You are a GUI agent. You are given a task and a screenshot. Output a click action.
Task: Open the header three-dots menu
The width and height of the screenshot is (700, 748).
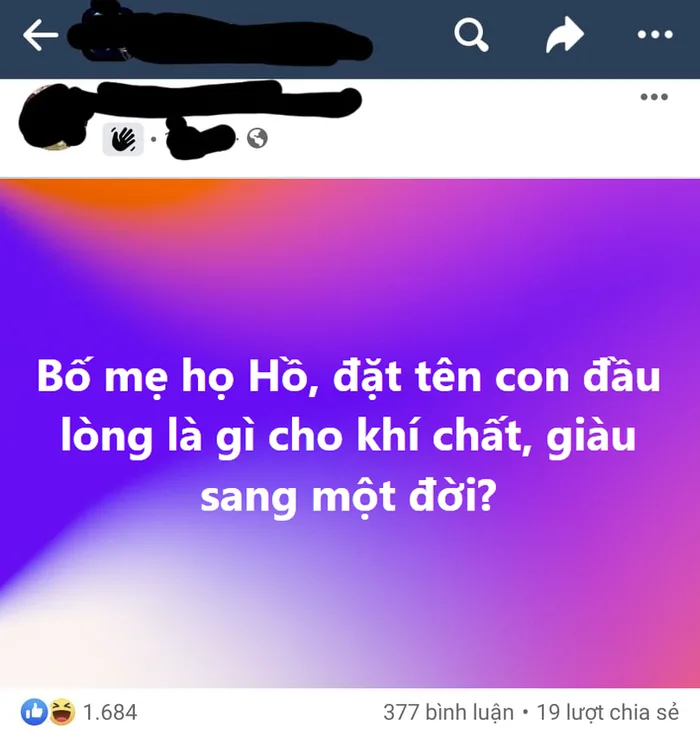tap(655, 34)
